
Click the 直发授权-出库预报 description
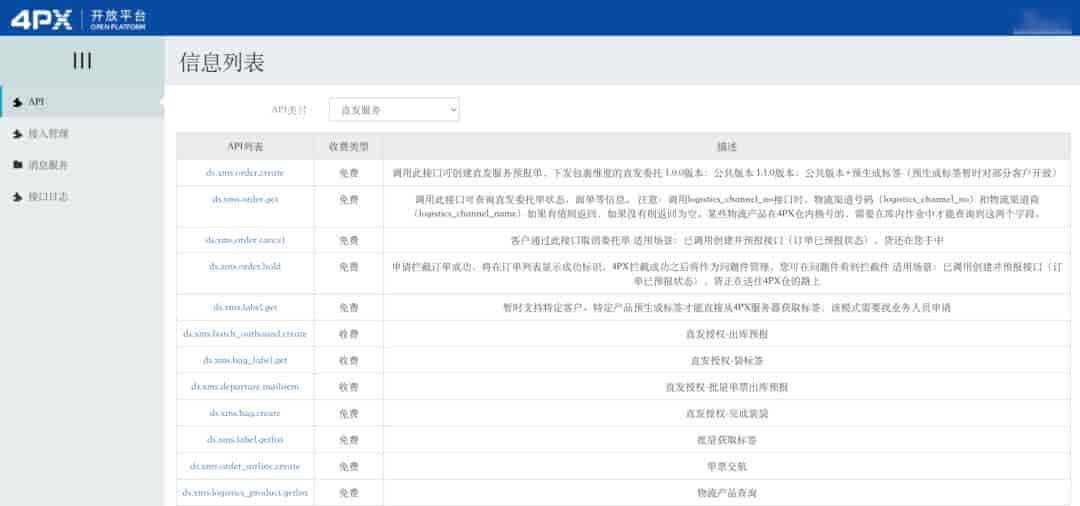[x=727, y=334]
